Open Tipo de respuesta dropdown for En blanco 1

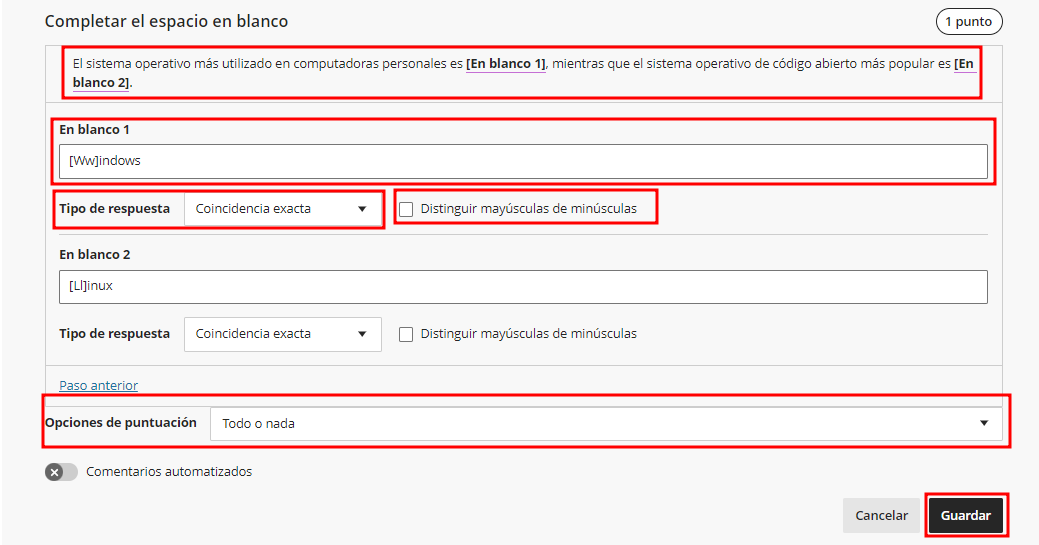pyautogui.click(x=282, y=209)
